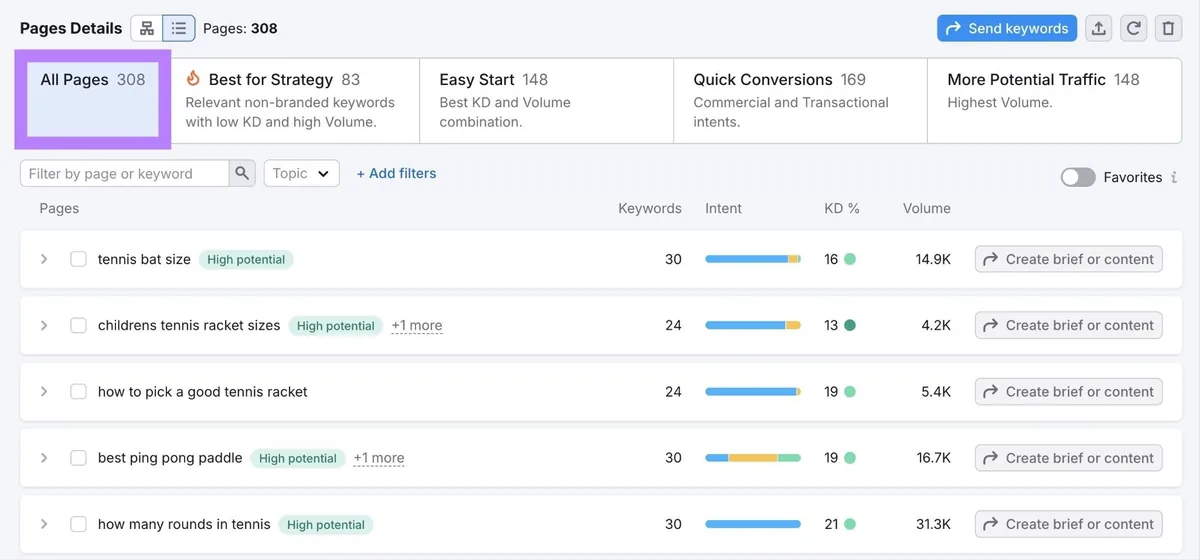The image size is (1200, 560).
Task: Open the Topic dropdown
Action: 301,173
